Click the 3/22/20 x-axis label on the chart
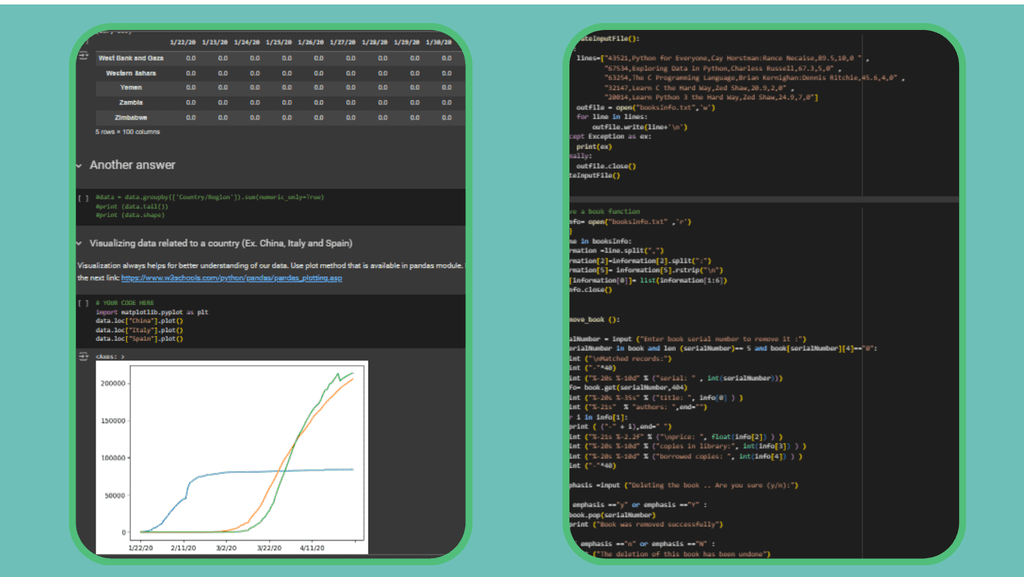Image resolution: width=1024 pixels, height=577 pixels. [269, 548]
